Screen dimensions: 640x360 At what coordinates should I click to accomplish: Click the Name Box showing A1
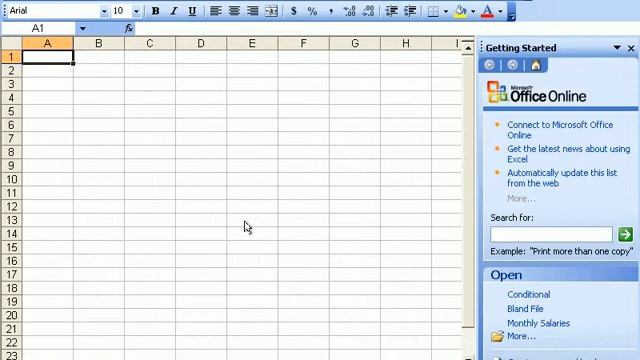point(38,29)
